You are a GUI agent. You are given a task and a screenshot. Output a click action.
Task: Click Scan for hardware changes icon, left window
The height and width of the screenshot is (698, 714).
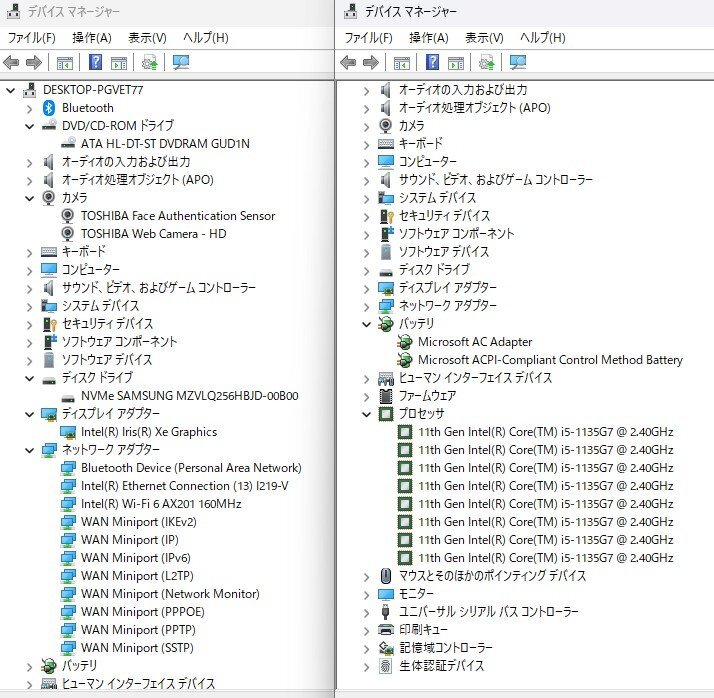click(181, 62)
